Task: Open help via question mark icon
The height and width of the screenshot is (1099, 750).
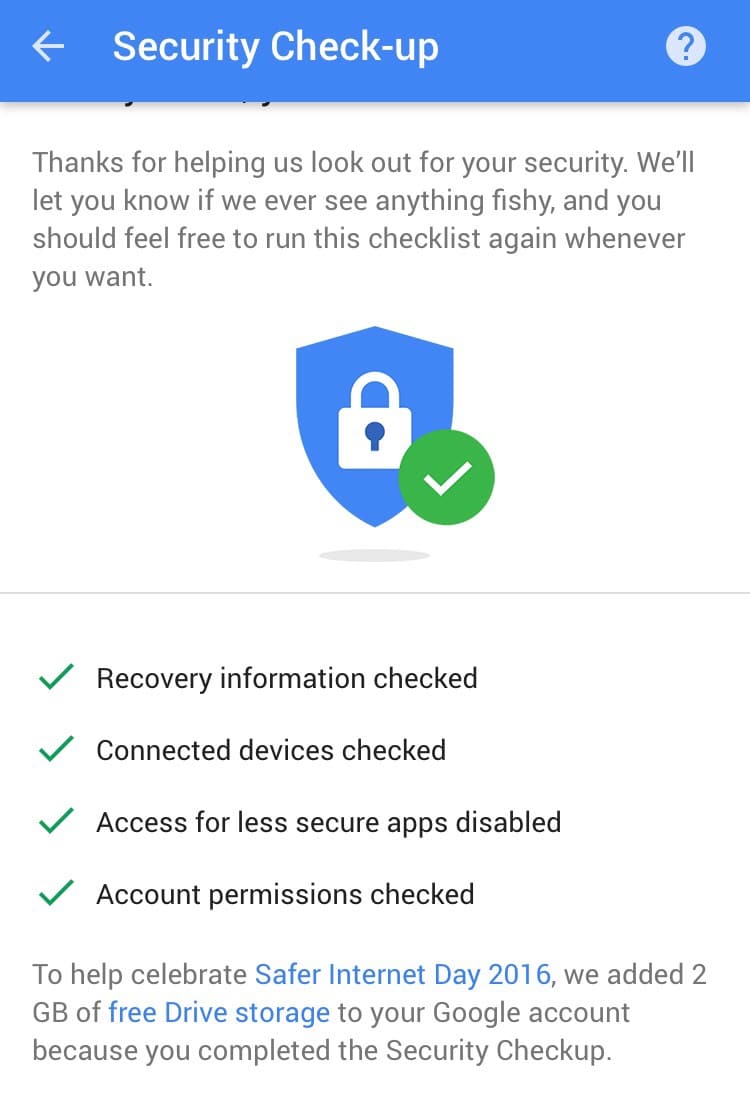Action: click(685, 47)
